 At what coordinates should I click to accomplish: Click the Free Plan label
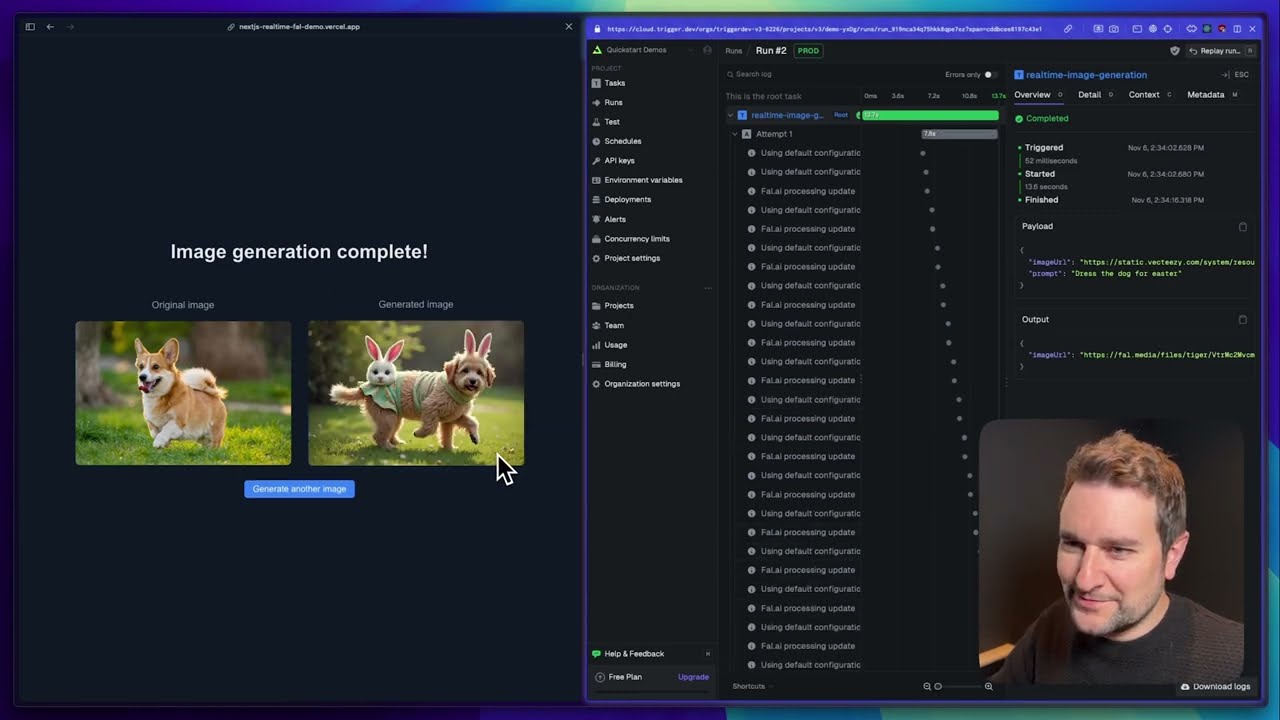(x=625, y=677)
